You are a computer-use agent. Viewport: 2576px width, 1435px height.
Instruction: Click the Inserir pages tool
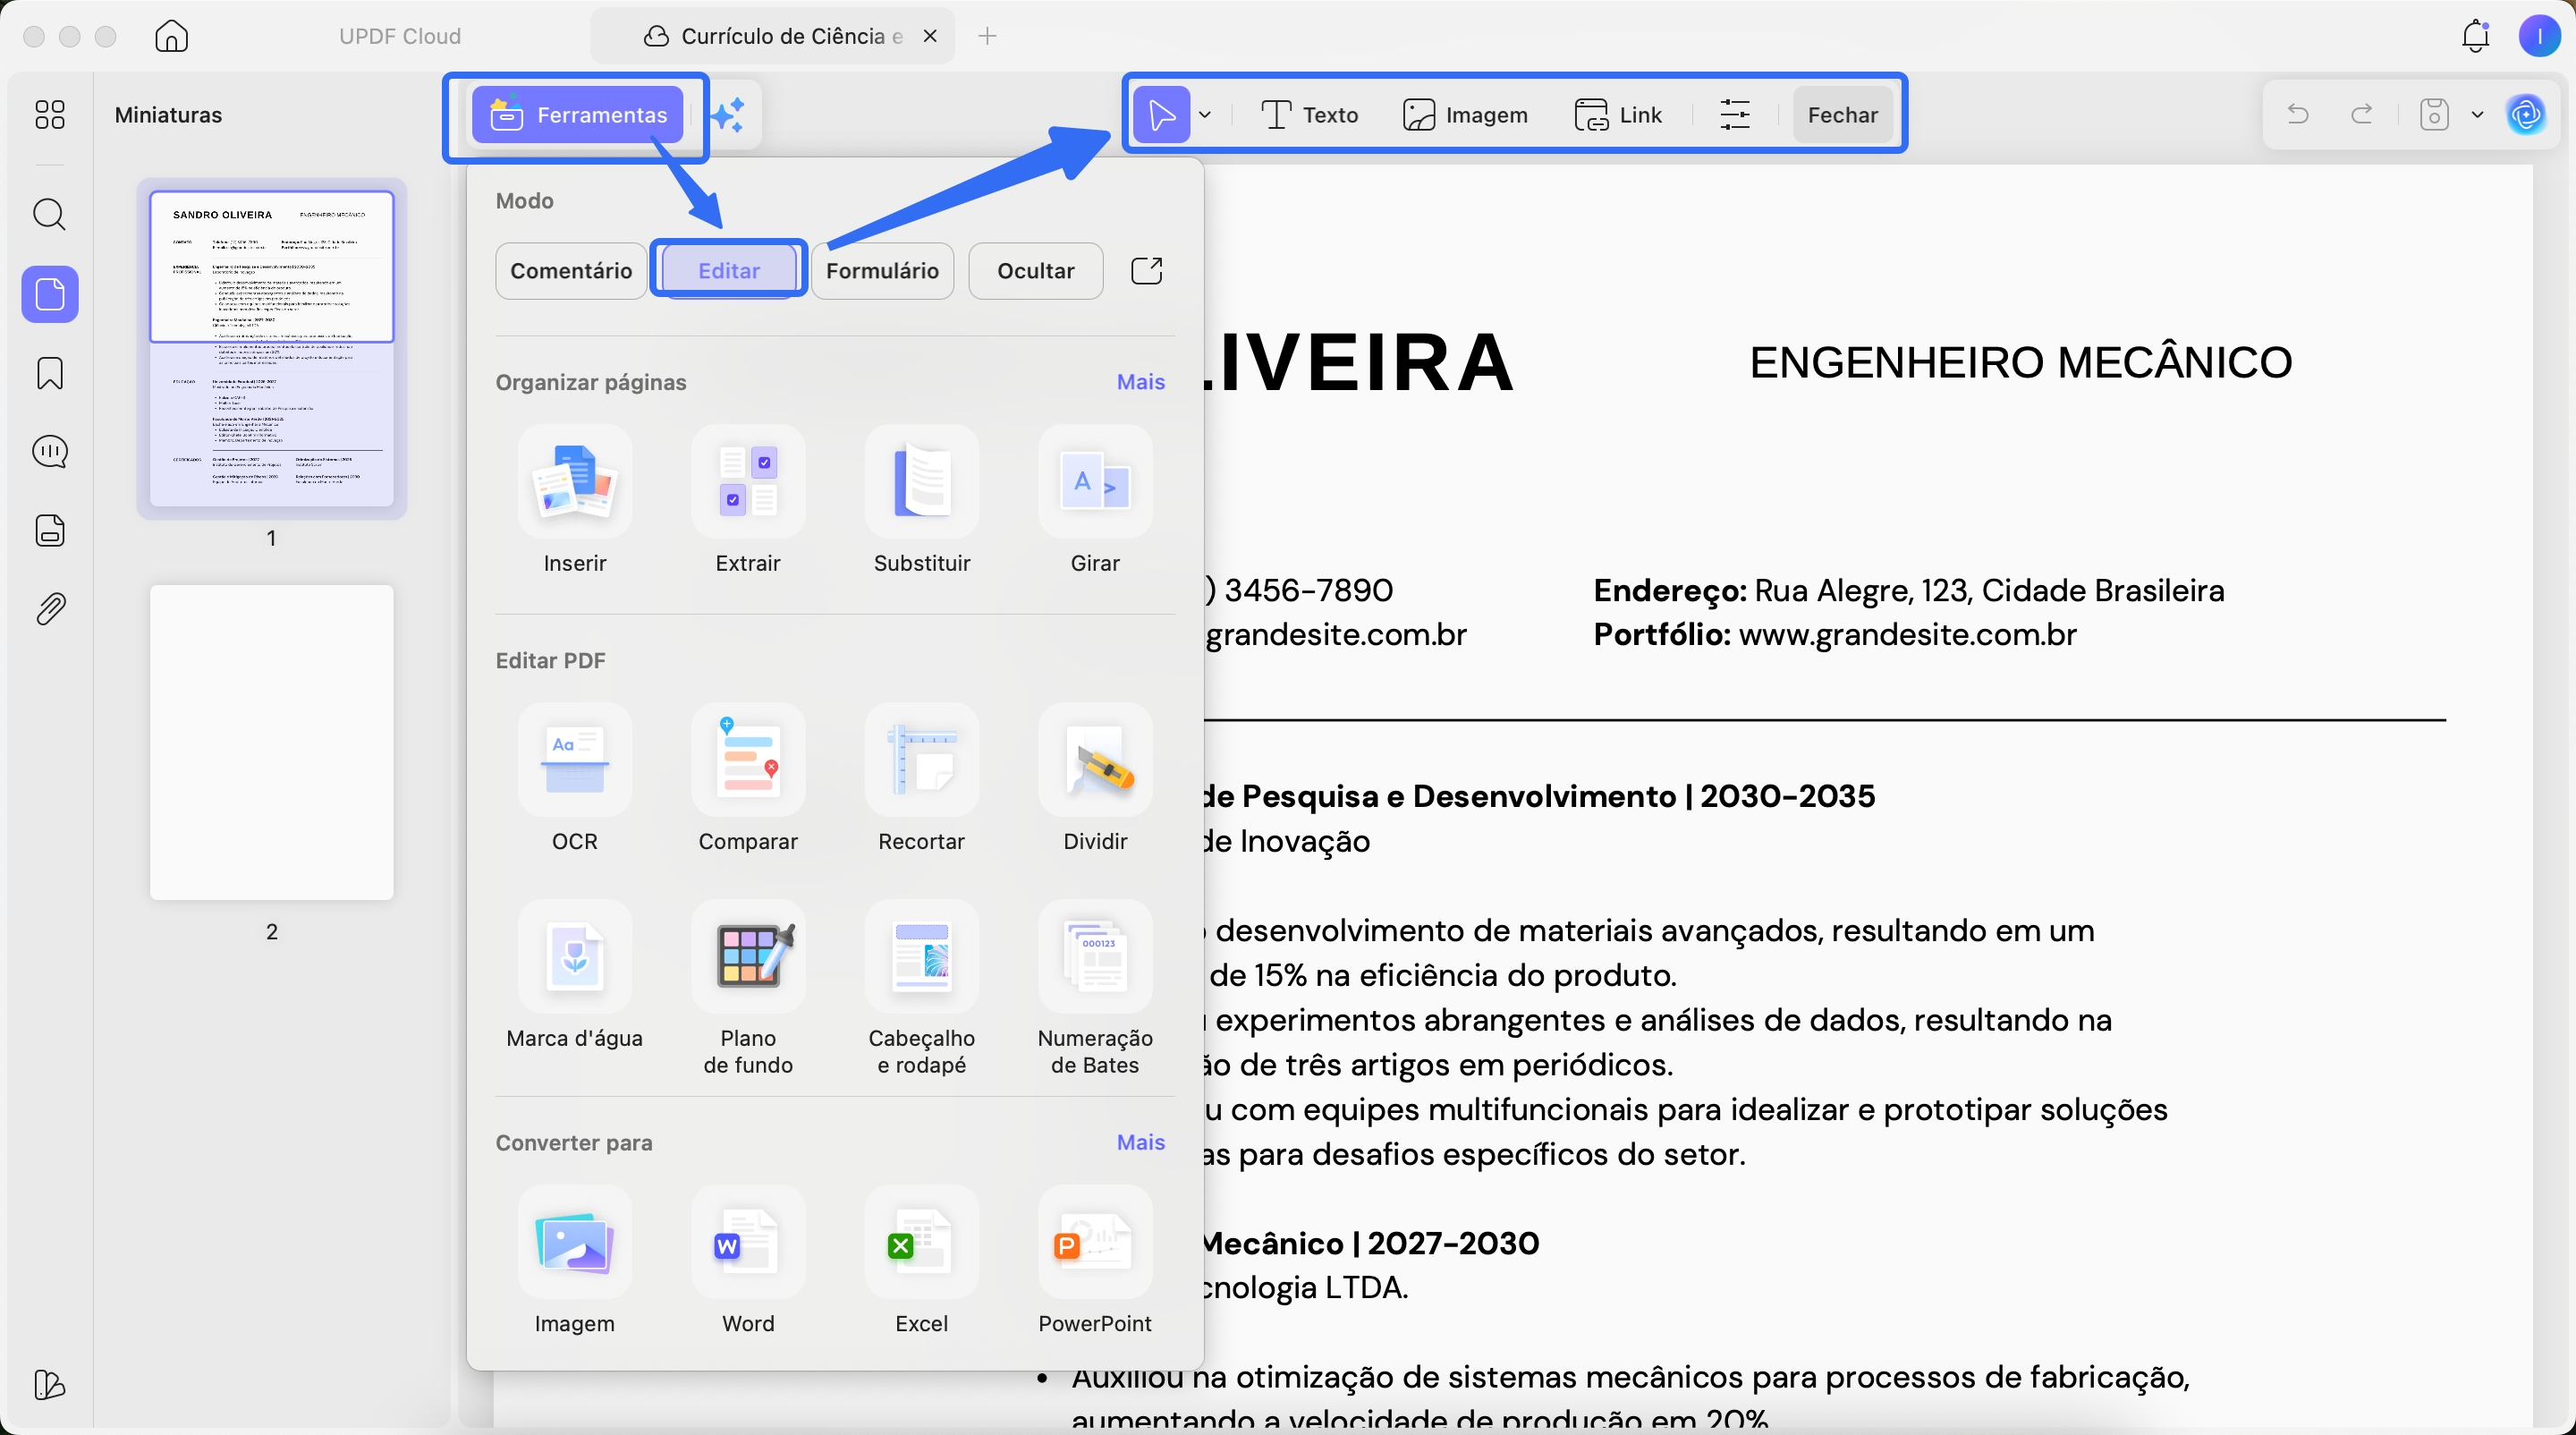[575, 500]
